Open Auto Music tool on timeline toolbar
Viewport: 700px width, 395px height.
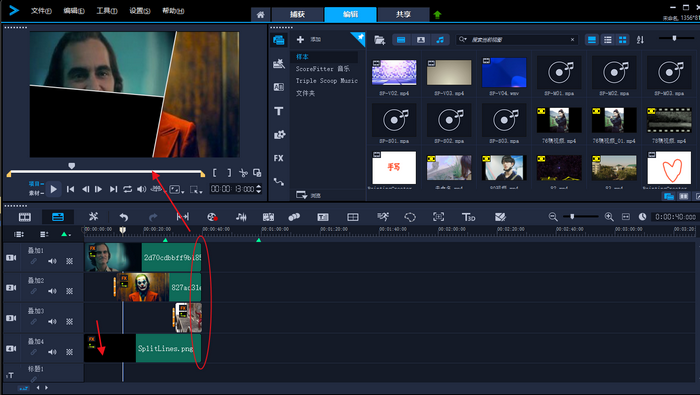point(268,217)
